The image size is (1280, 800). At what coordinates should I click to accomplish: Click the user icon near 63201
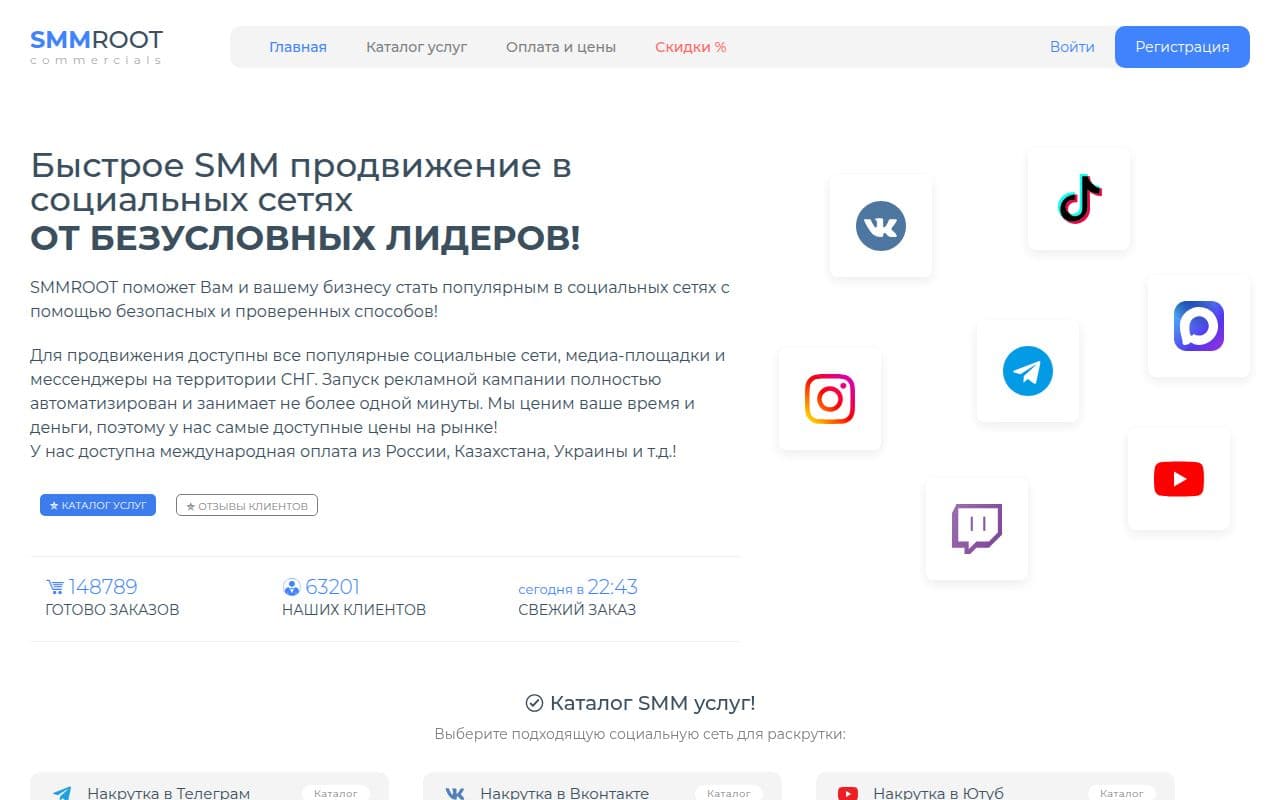pos(292,587)
